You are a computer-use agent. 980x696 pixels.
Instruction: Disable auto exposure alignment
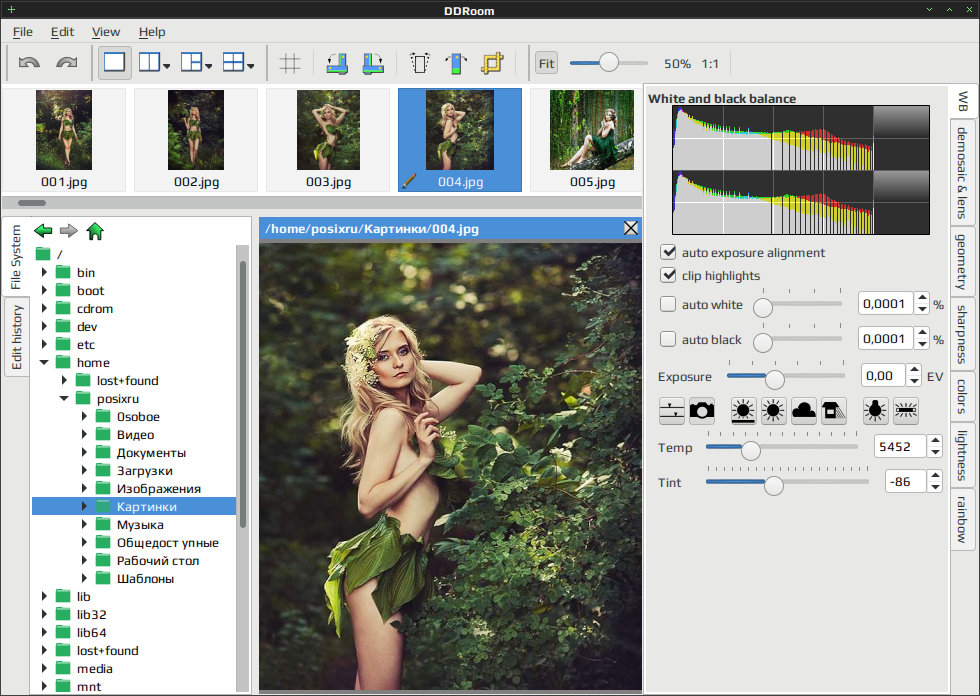click(x=668, y=252)
